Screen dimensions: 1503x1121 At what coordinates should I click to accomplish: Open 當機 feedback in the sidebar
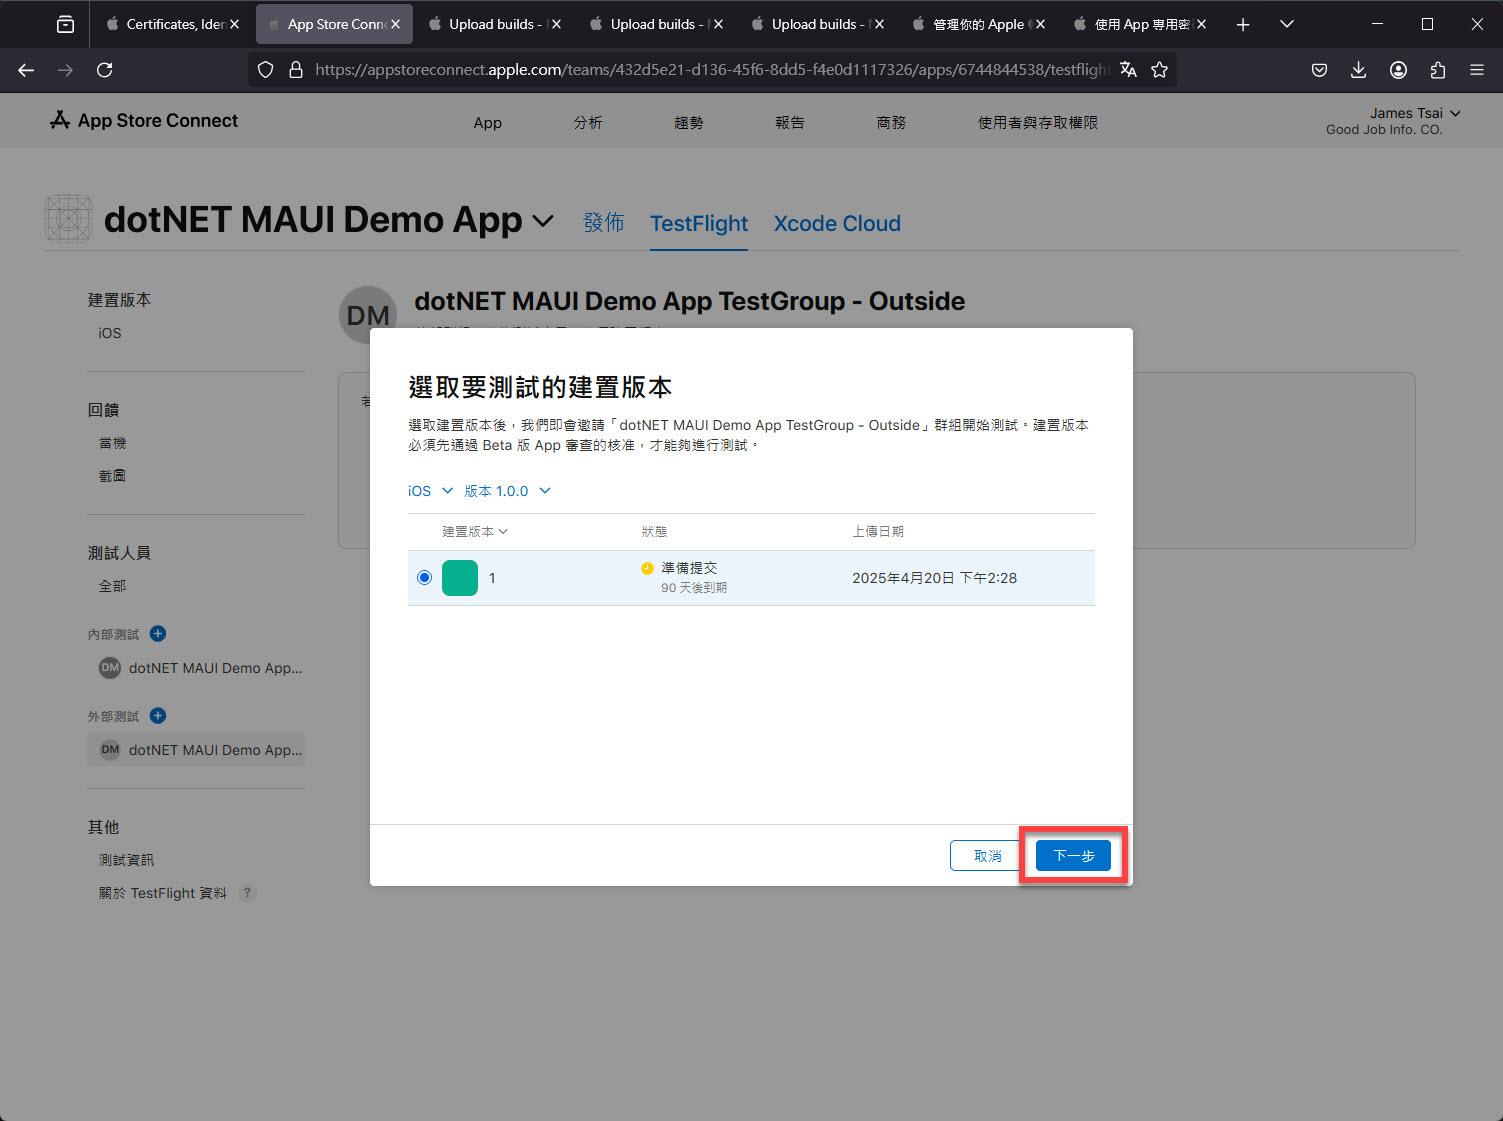112,443
